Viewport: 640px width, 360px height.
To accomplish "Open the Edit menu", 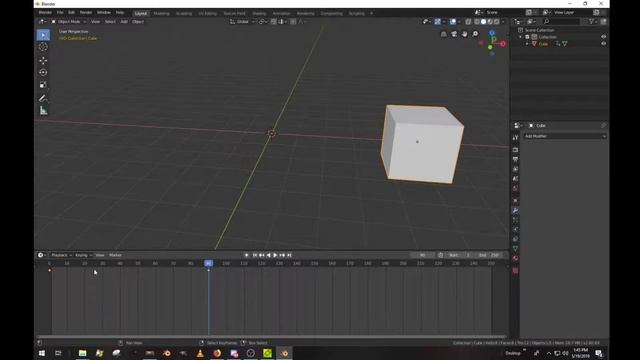I will coord(71,13).
